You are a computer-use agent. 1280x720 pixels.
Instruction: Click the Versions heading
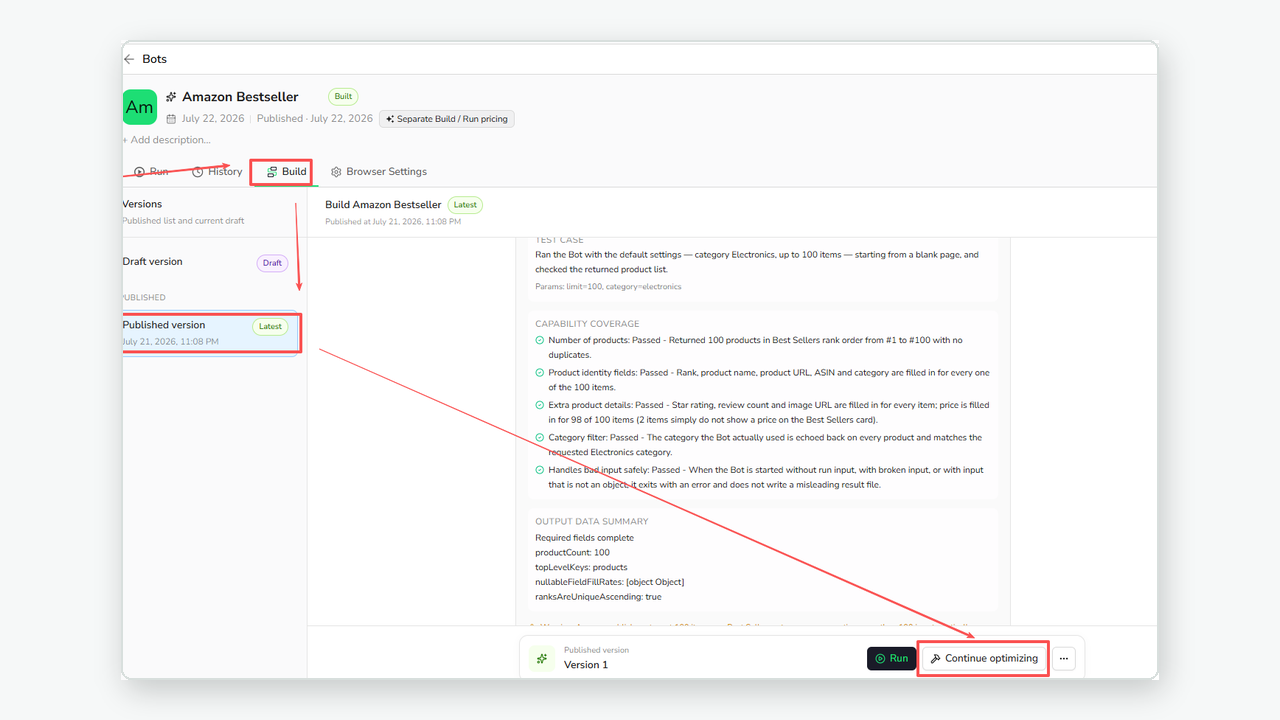(142, 204)
